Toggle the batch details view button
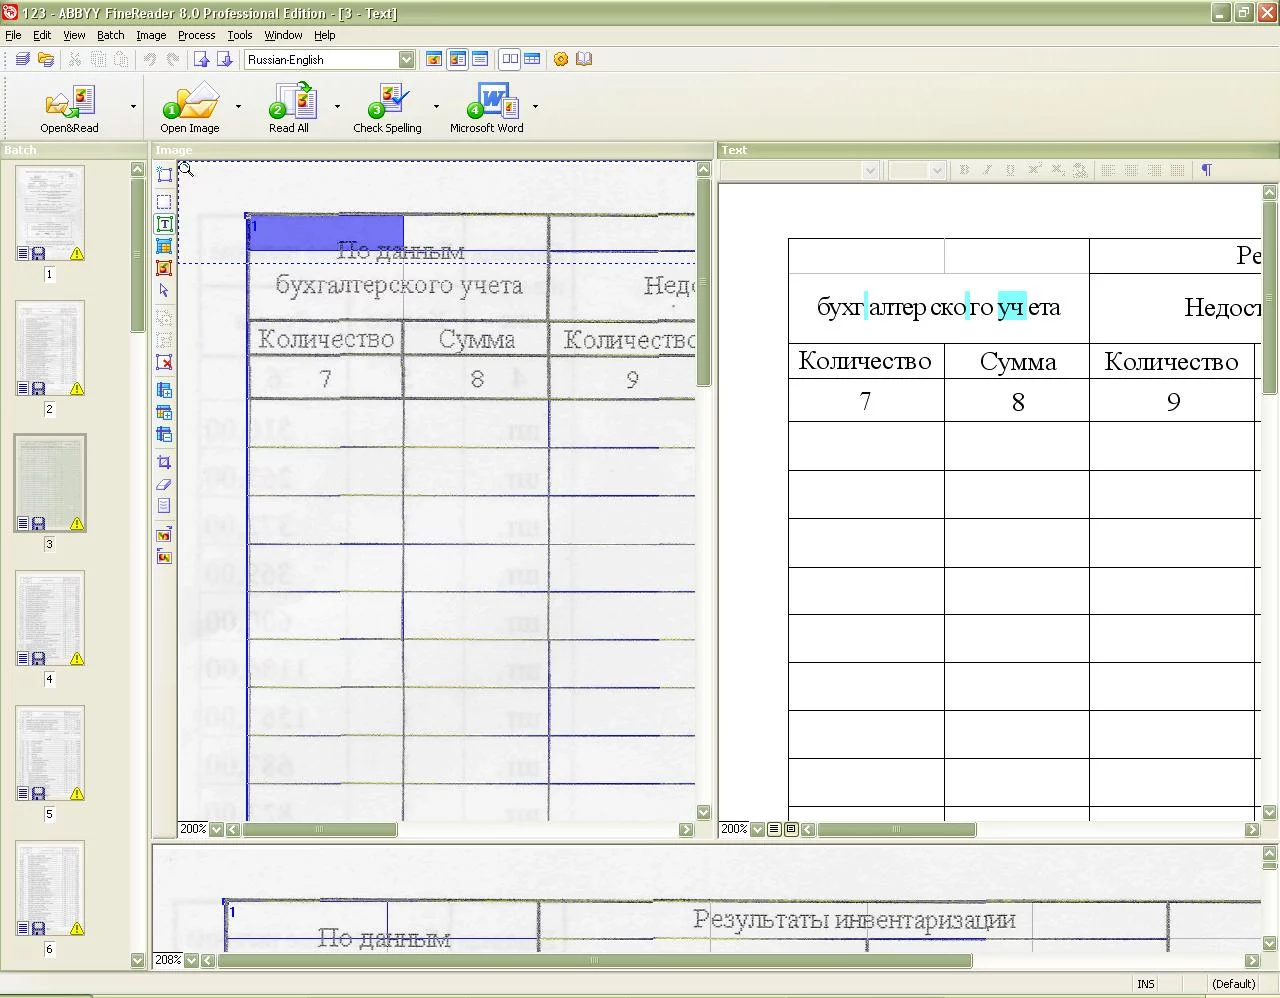 click(532, 59)
